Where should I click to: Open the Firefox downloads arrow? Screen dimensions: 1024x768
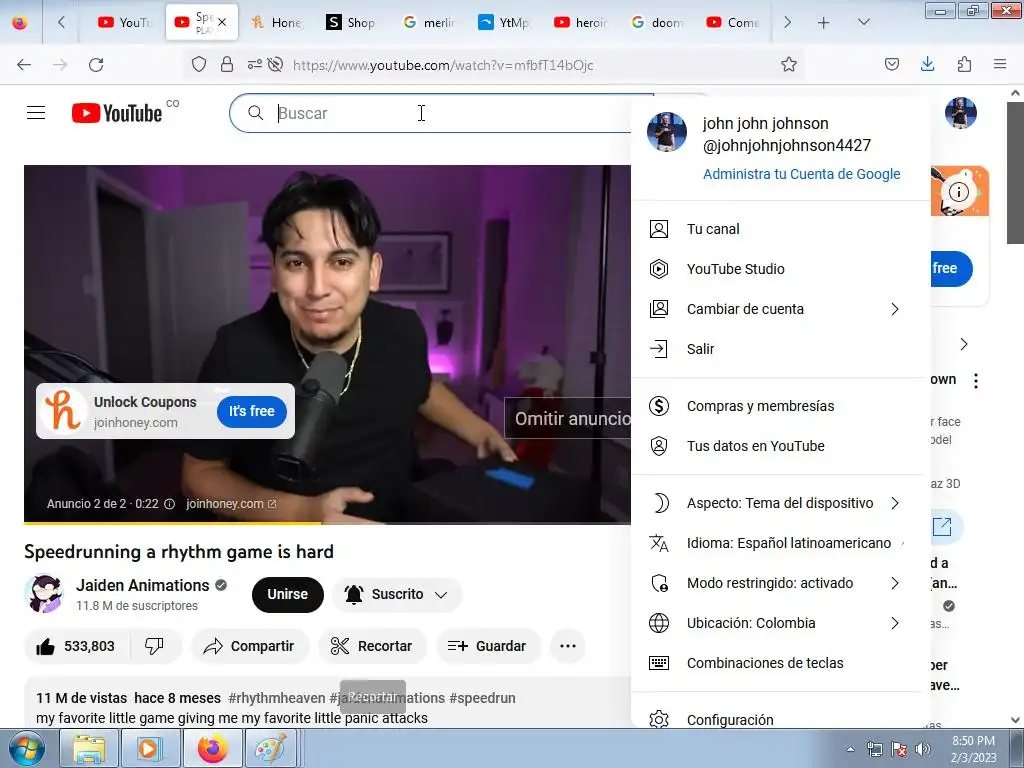927,64
